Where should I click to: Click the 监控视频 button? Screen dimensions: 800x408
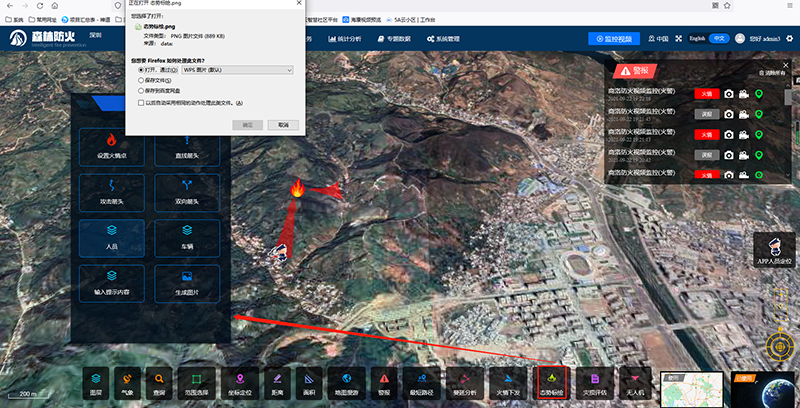(x=614, y=39)
